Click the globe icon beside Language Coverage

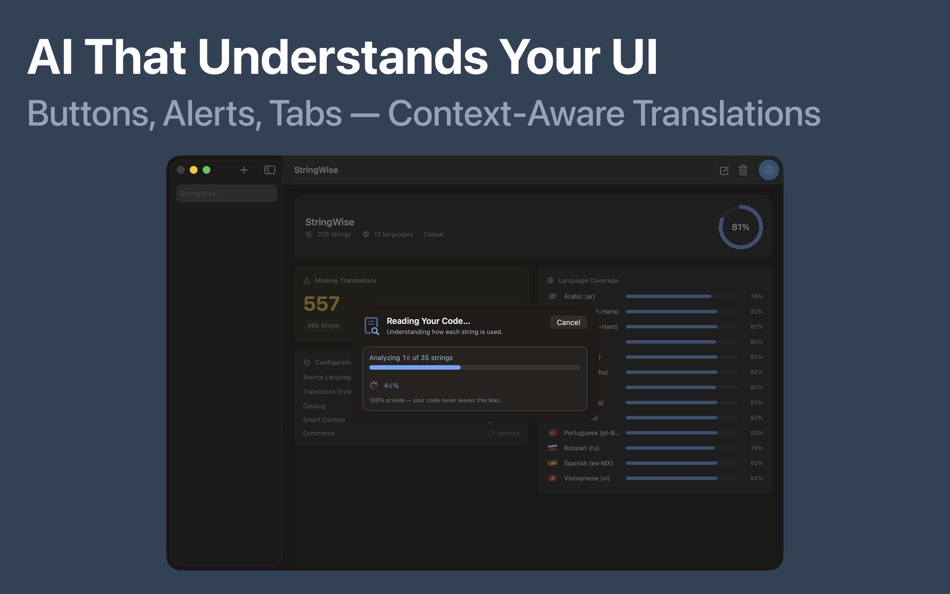point(550,280)
